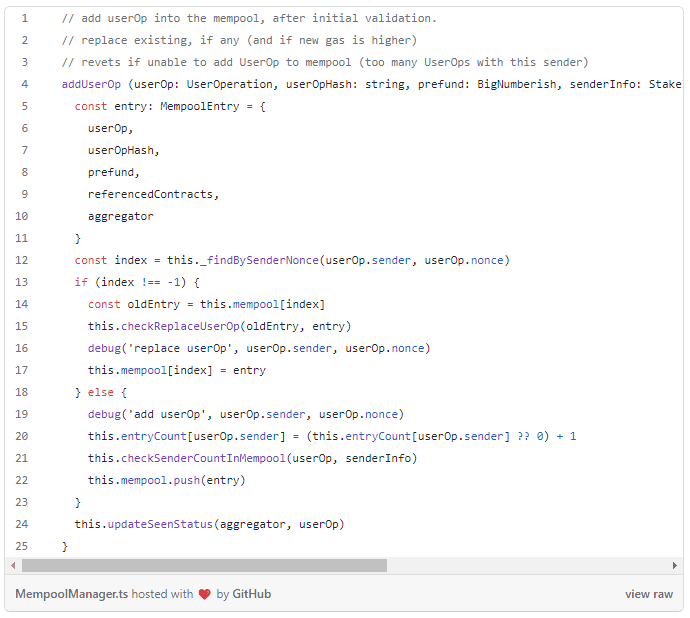The image size is (690, 618).
Task: Open the GitHub link in footer
Action: 251,594
